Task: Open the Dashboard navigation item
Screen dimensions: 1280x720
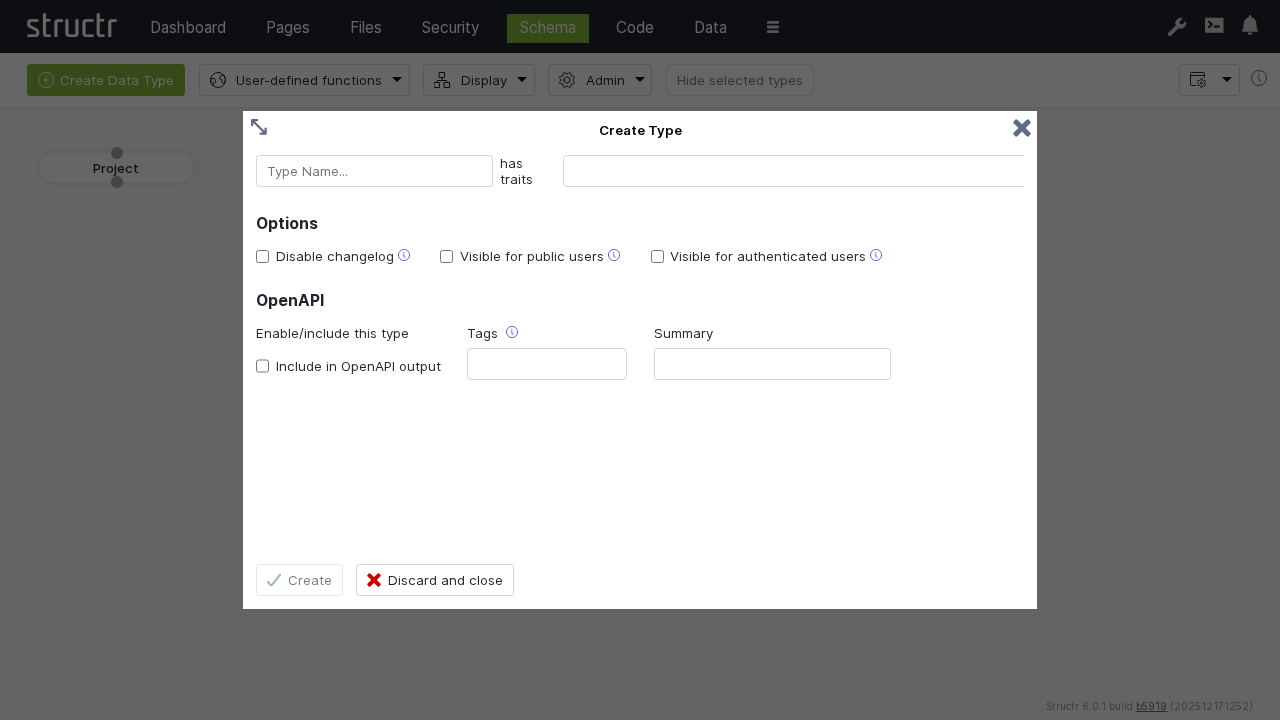Action: pyautogui.click(x=188, y=27)
